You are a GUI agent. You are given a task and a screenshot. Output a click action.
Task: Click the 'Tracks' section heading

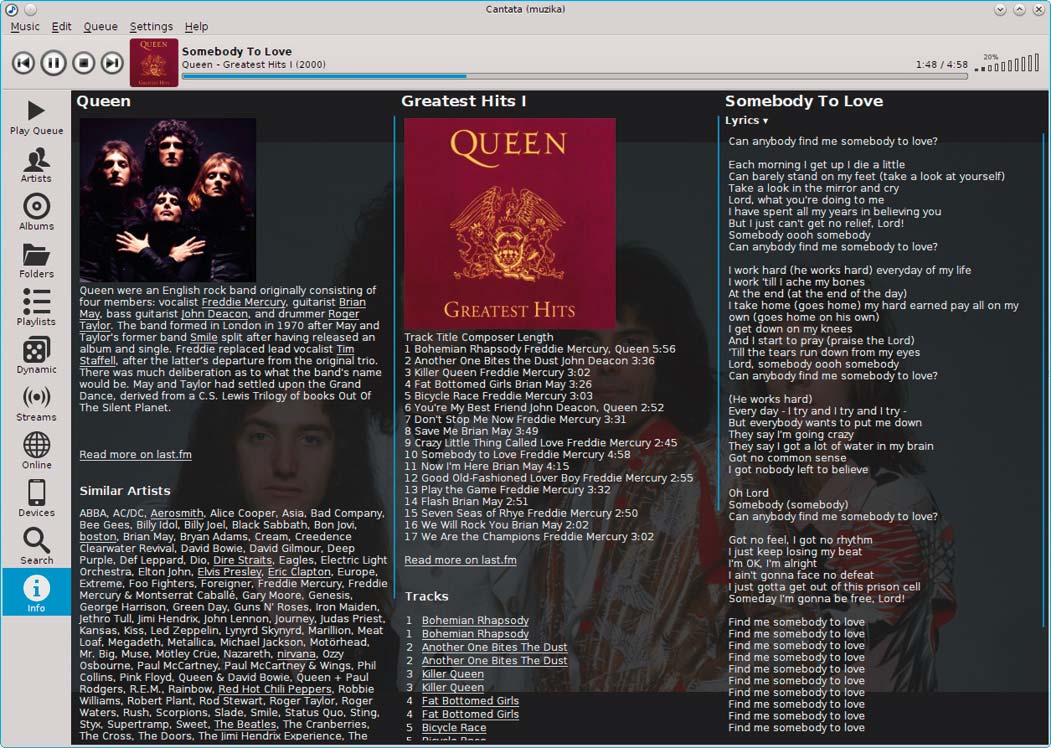point(426,597)
